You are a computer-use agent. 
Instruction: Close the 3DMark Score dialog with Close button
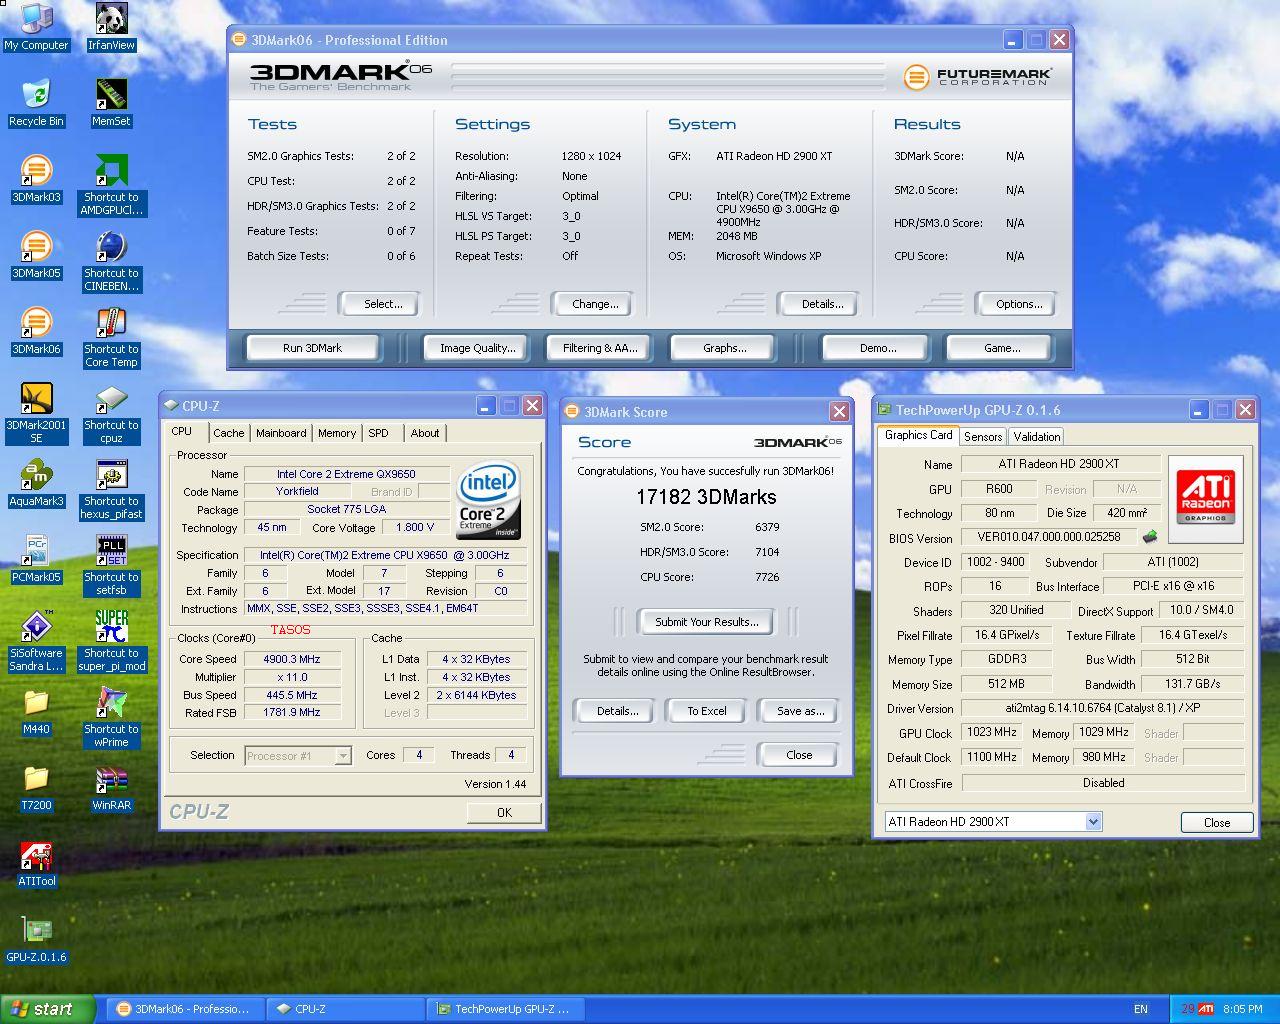[x=799, y=755]
